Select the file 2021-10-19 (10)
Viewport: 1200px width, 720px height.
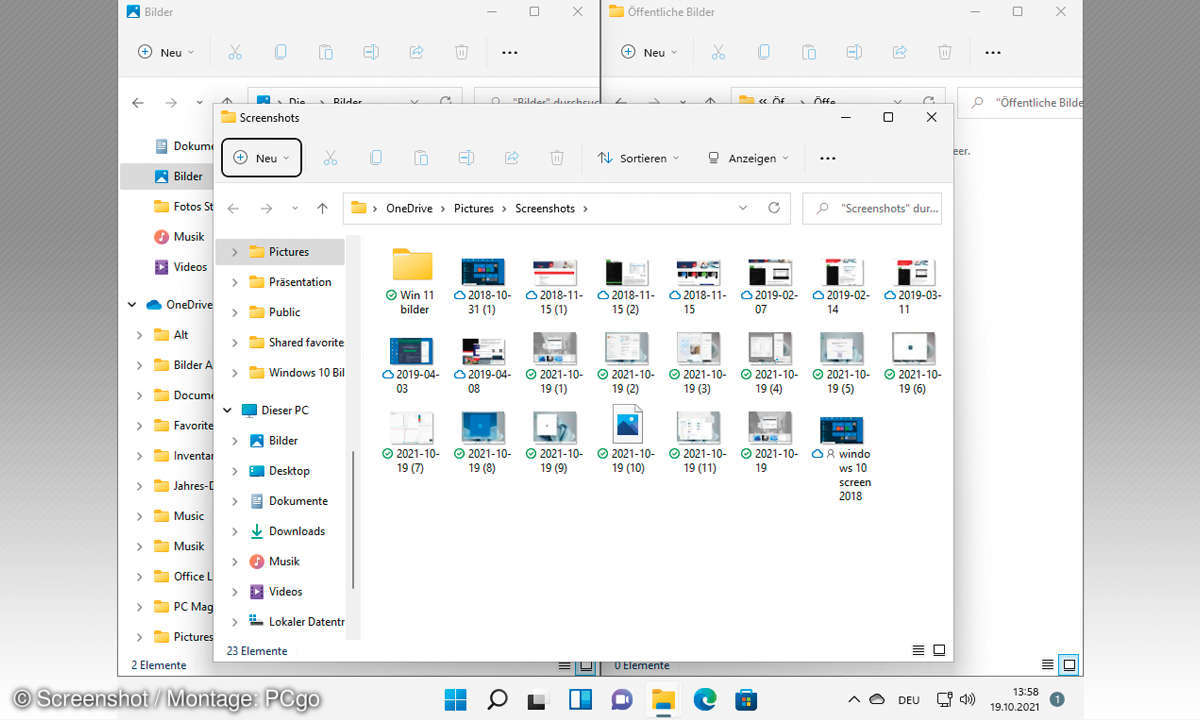pyautogui.click(x=626, y=441)
